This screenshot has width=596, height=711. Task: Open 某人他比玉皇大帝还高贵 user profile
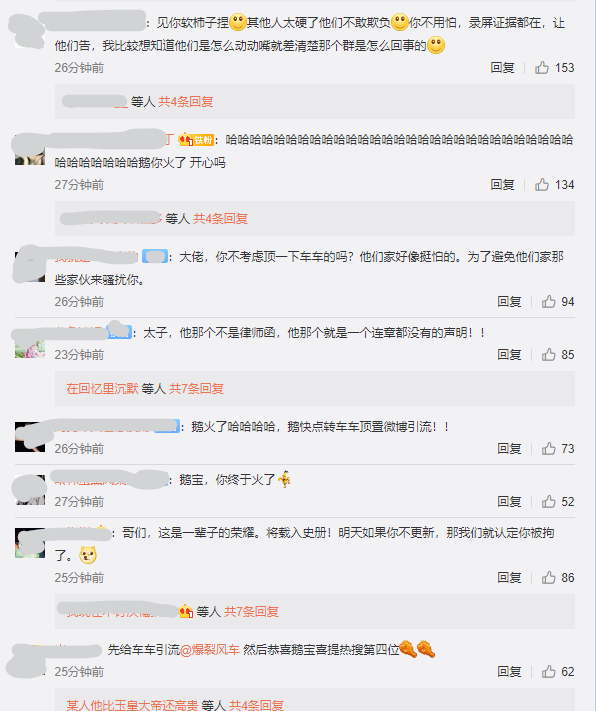(132, 705)
